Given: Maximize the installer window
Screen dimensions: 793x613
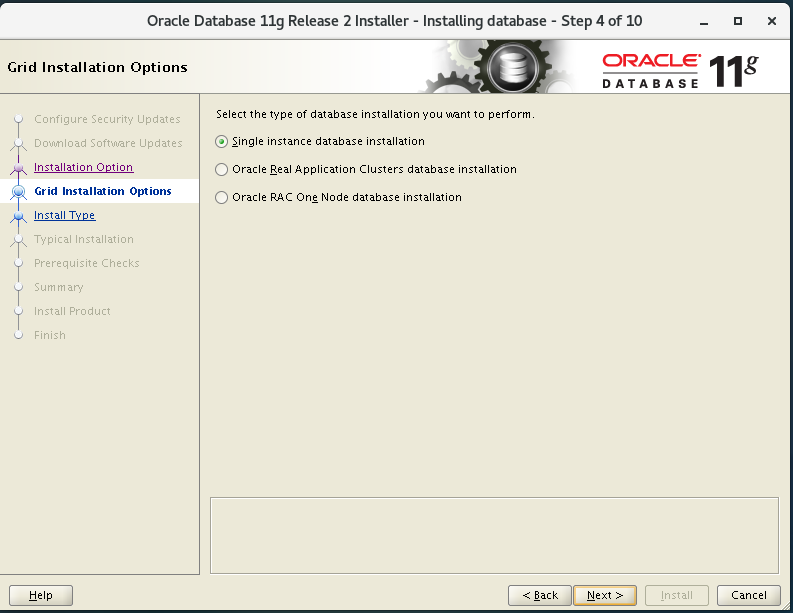Looking at the screenshot, I should pyautogui.click(x=738, y=21).
